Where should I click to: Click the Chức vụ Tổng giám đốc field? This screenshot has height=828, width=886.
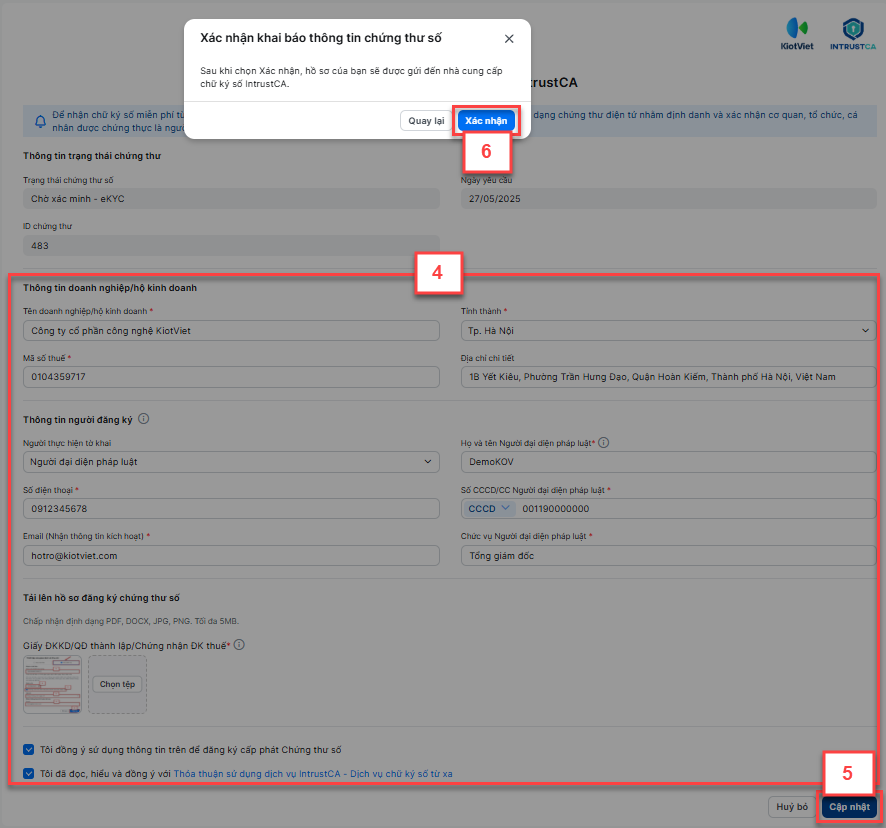(668, 556)
